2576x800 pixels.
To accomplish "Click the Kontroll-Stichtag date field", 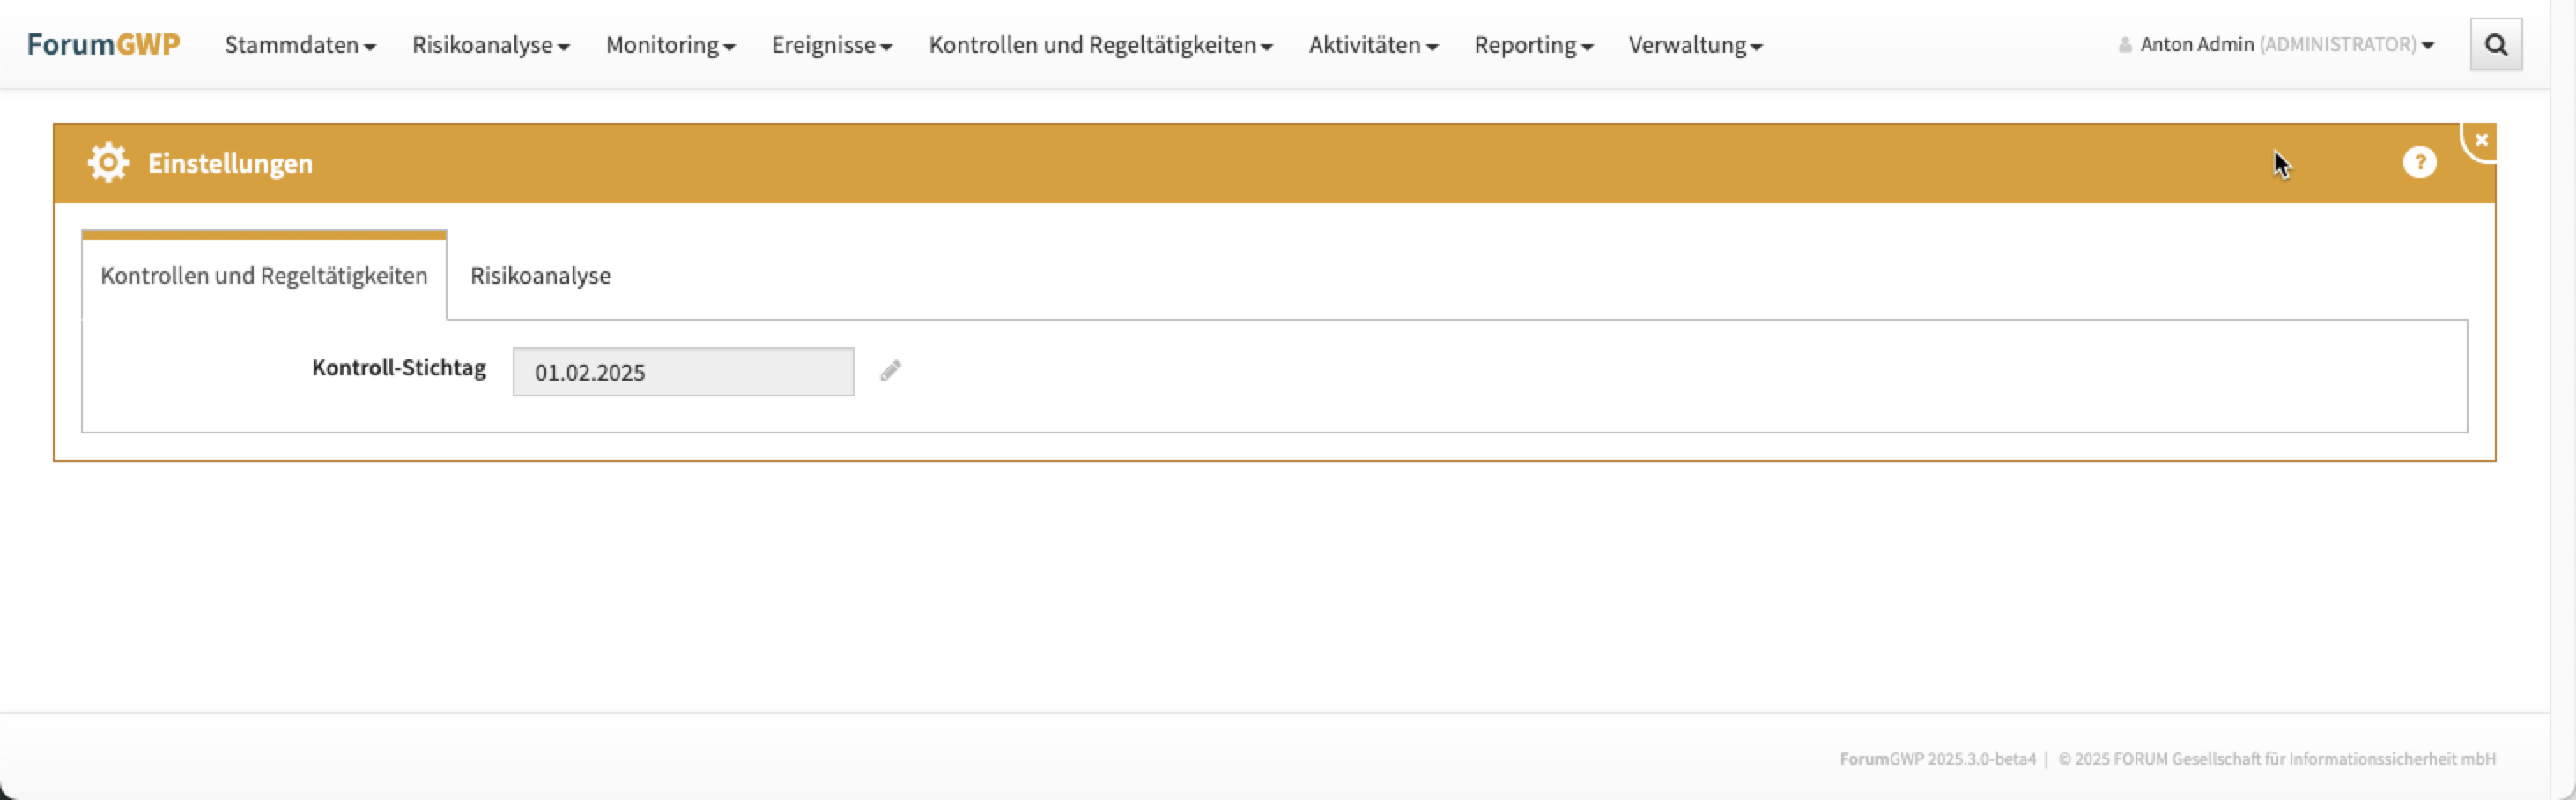I will coord(683,372).
